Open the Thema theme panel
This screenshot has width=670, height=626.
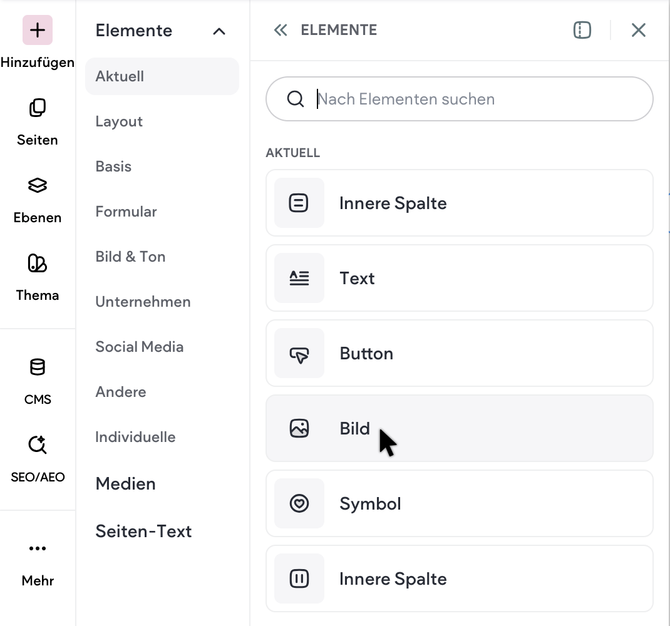click(38, 278)
